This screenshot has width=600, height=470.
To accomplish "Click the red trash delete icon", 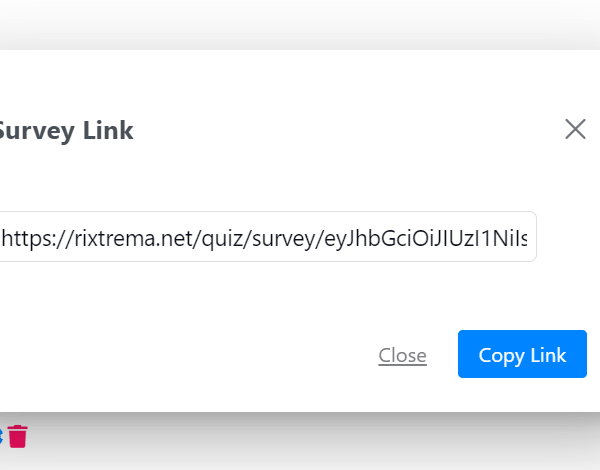I will (18, 436).
